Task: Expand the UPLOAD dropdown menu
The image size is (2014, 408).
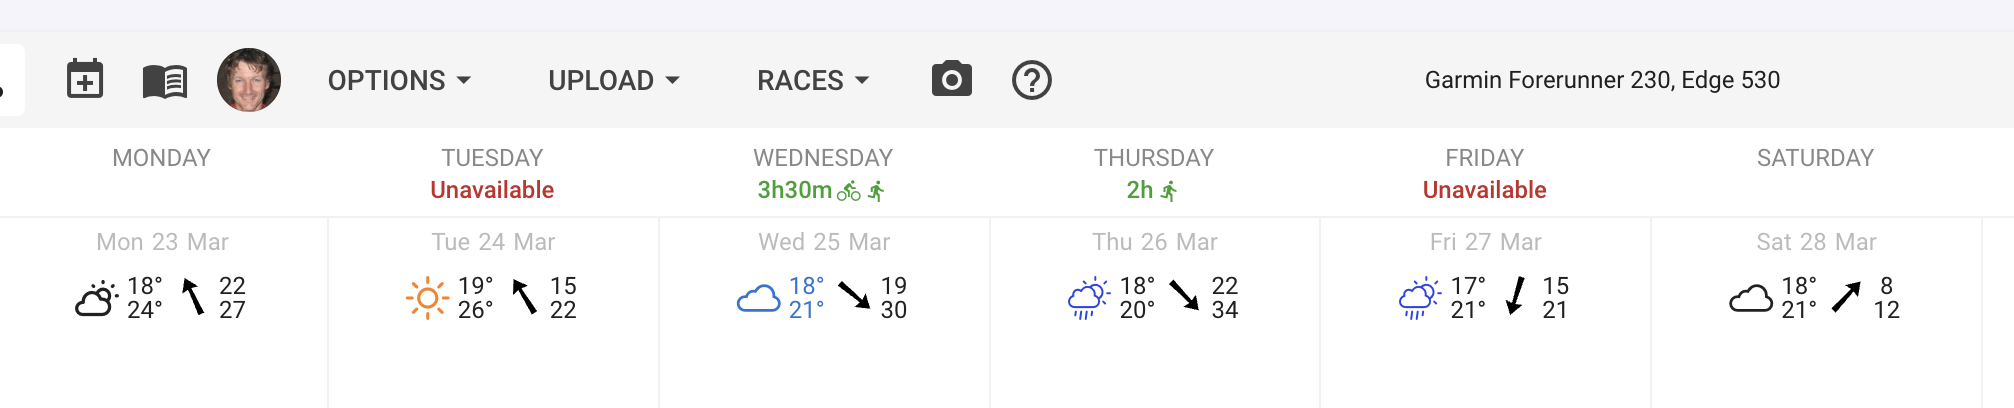Action: (x=613, y=80)
